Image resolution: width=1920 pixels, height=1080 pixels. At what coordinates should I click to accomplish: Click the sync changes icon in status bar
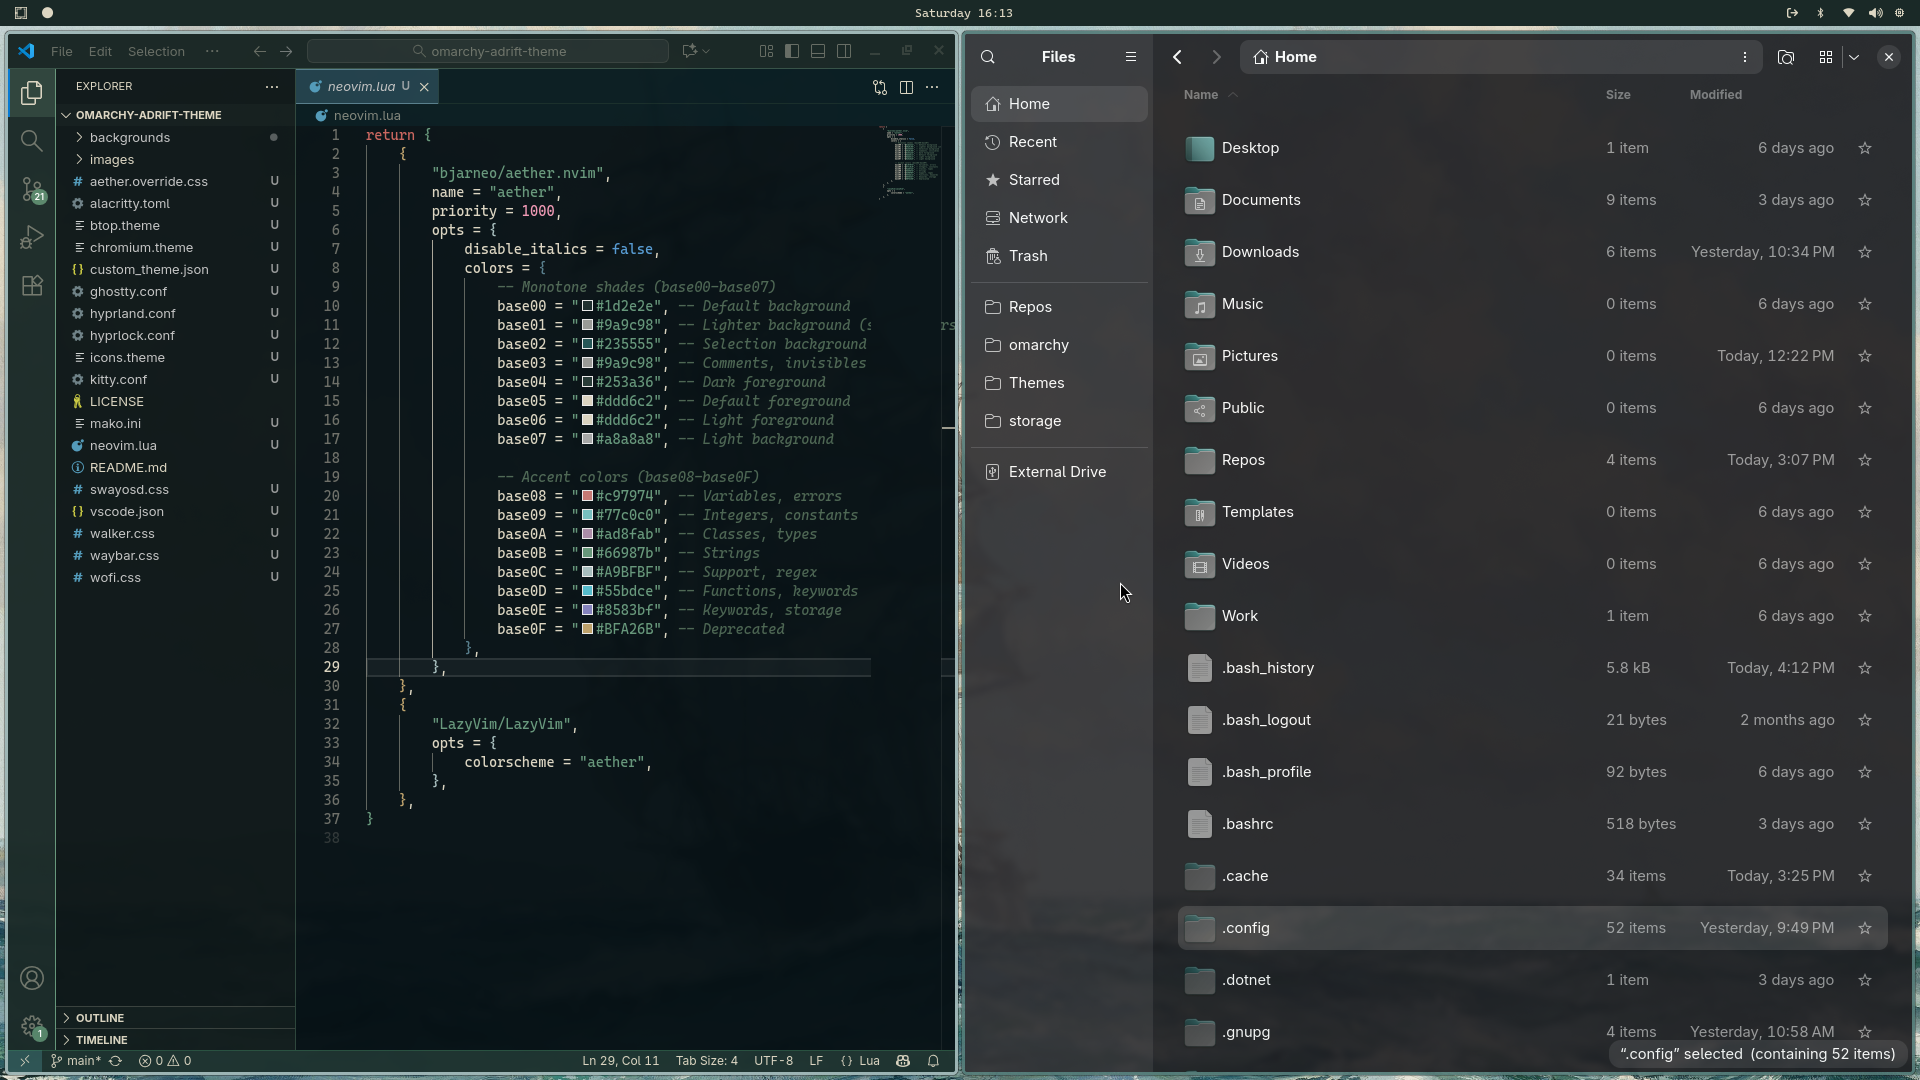click(x=115, y=1061)
